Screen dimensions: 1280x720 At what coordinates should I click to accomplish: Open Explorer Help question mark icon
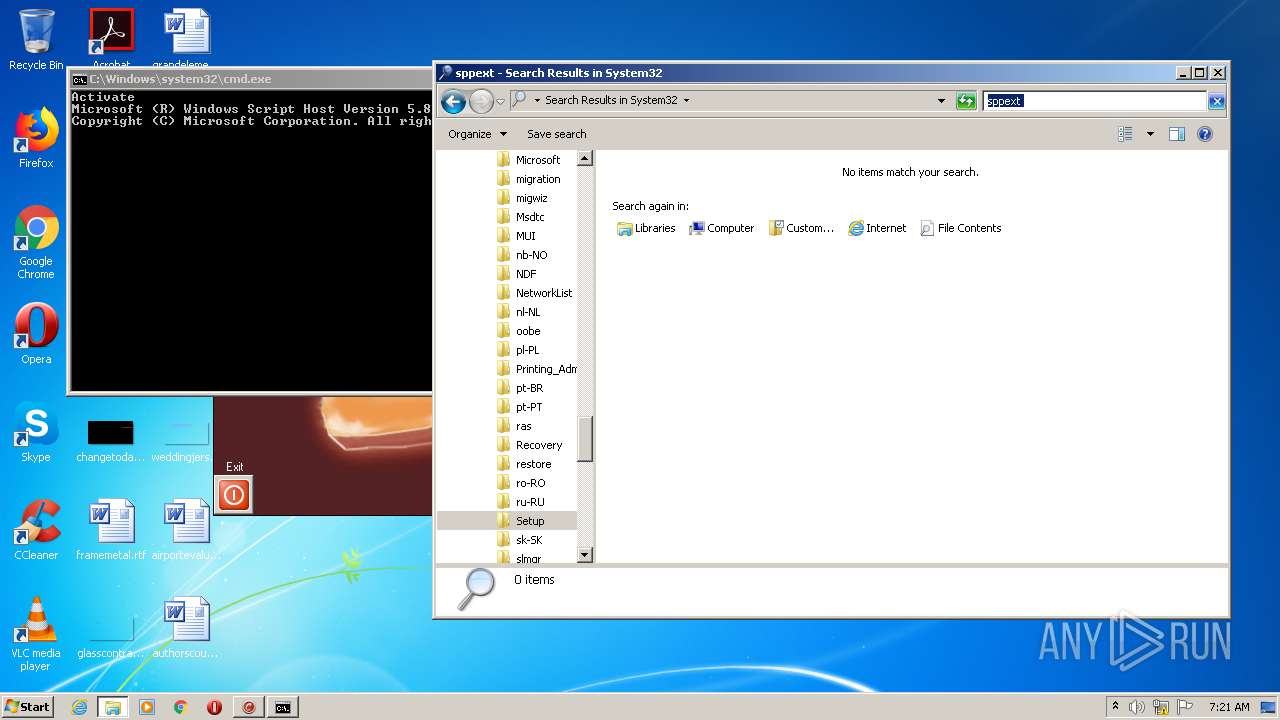pos(1205,134)
